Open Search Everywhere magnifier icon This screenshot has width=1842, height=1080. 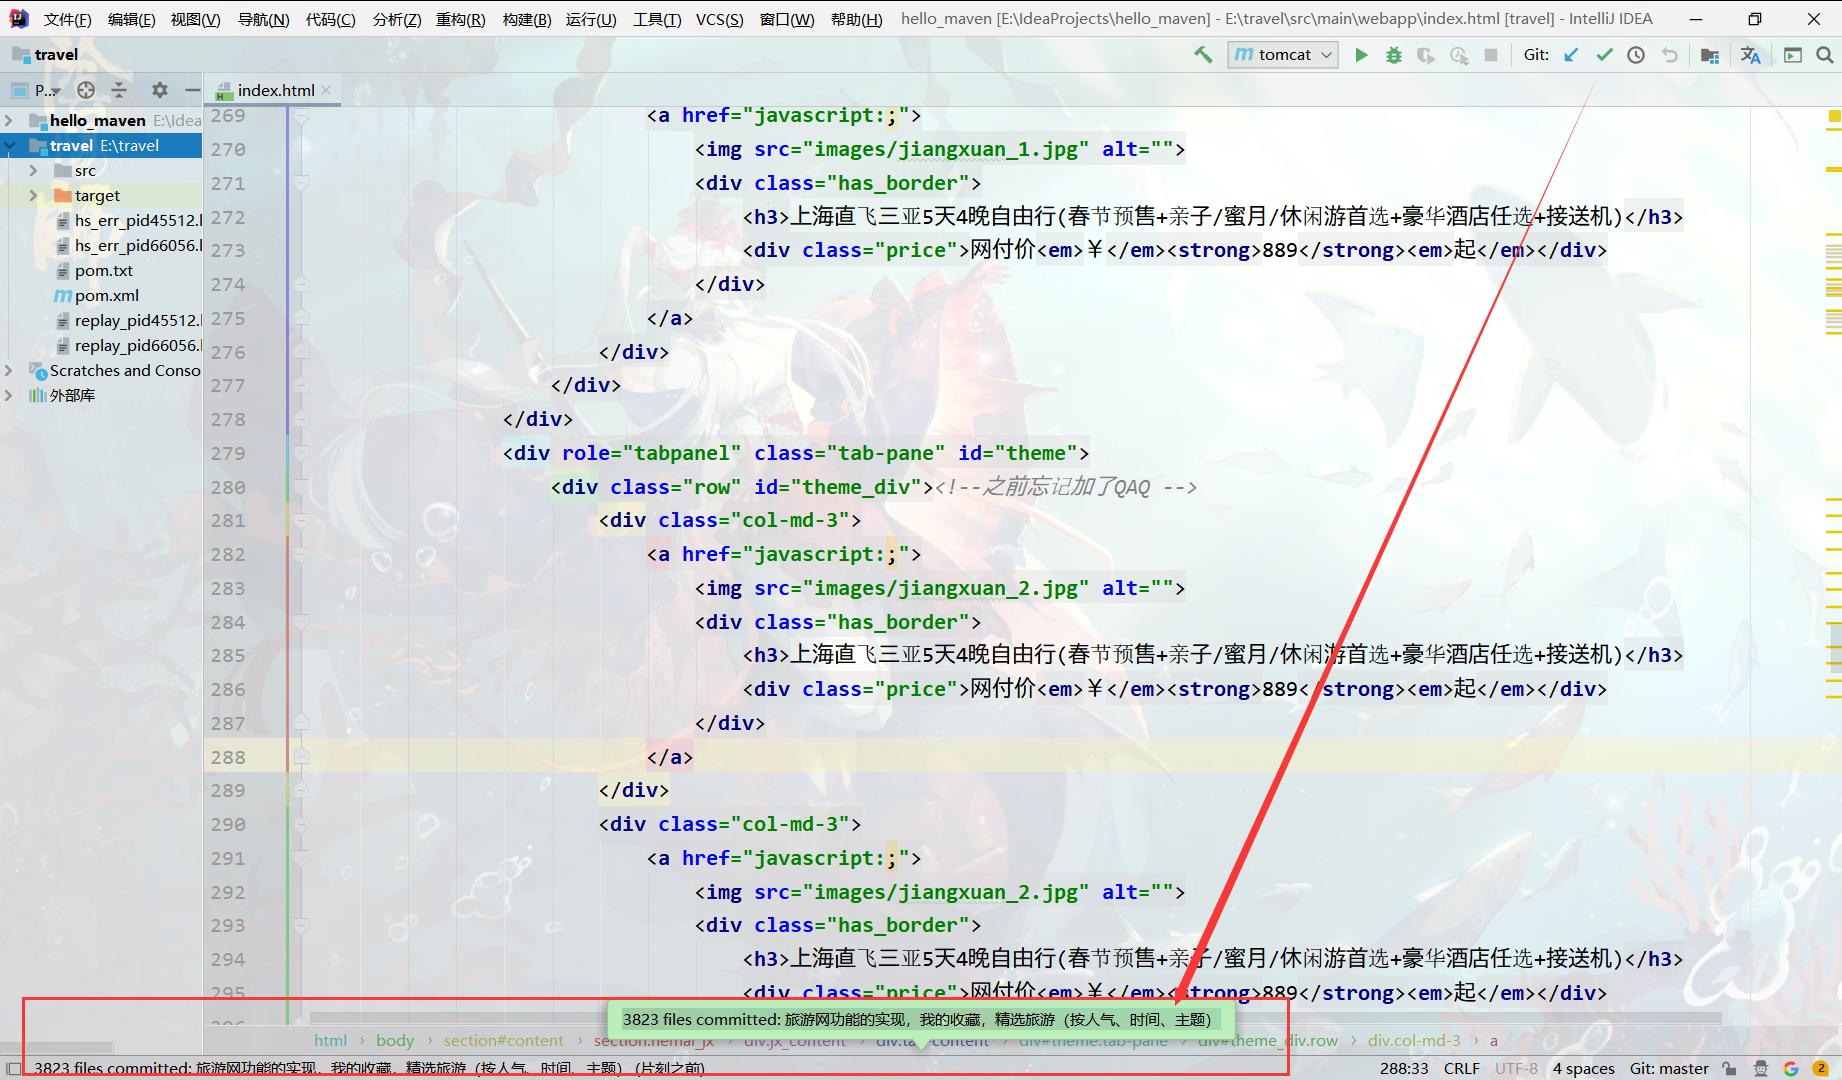[1825, 55]
